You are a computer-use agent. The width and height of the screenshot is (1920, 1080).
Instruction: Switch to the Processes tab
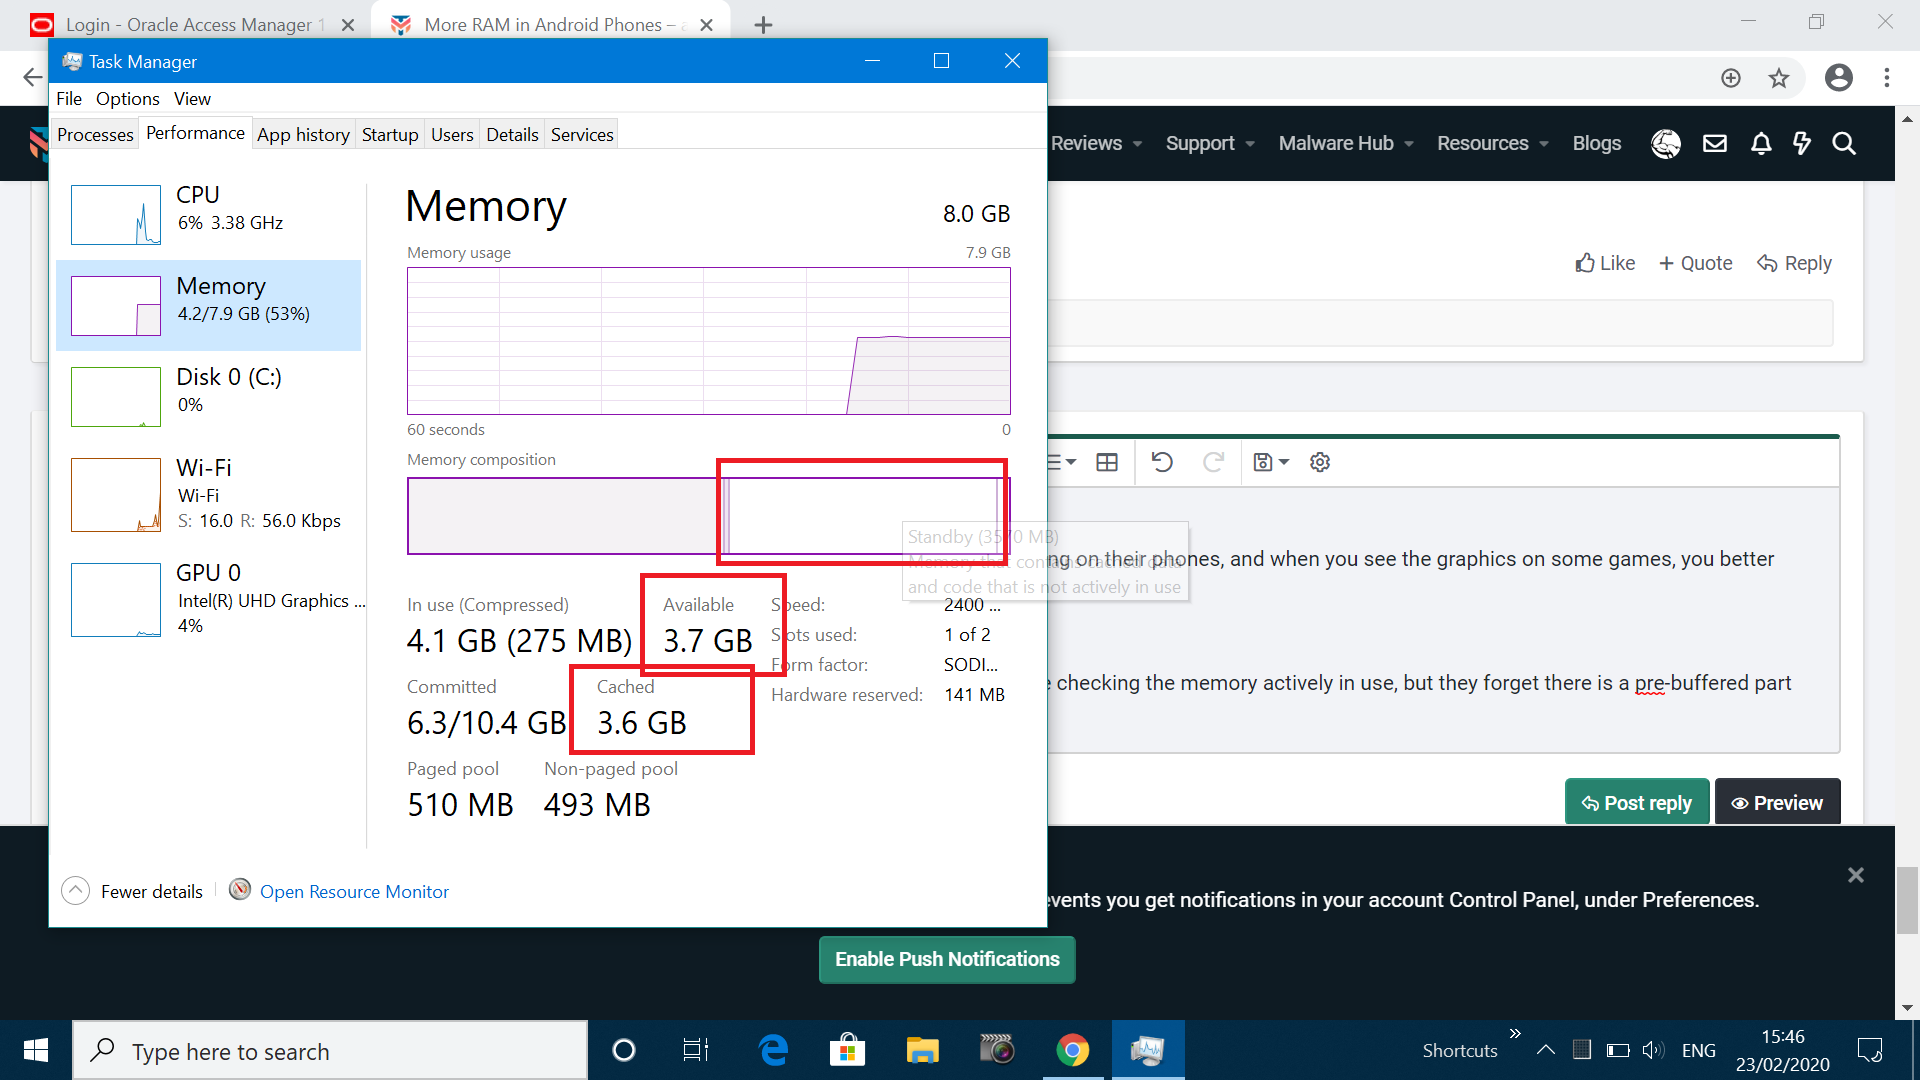tap(95, 134)
